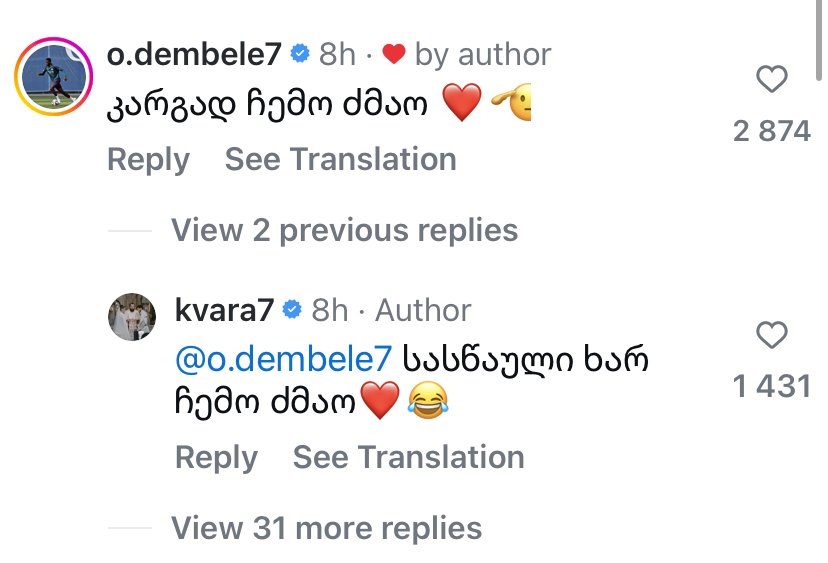The height and width of the screenshot is (563, 828).
Task: Expand View 2 previous replies
Action: pyautogui.click(x=344, y=231)
